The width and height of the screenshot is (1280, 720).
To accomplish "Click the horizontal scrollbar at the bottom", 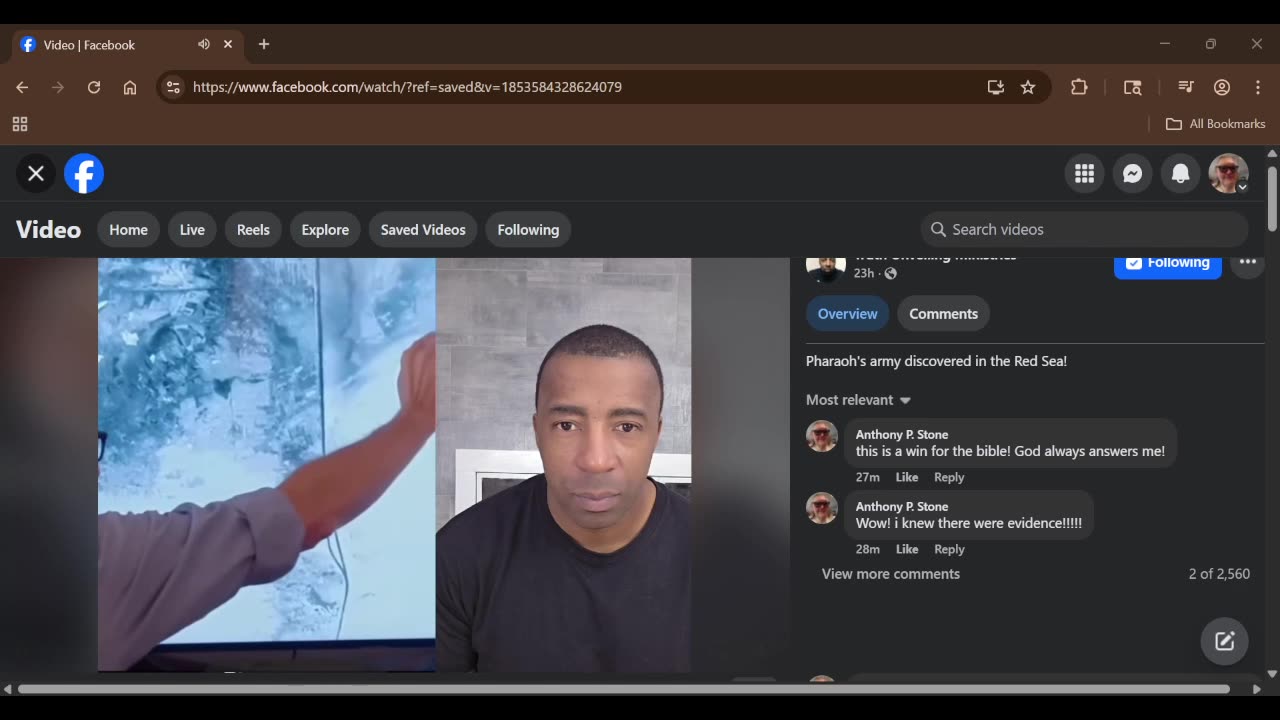I will point(624,689).
